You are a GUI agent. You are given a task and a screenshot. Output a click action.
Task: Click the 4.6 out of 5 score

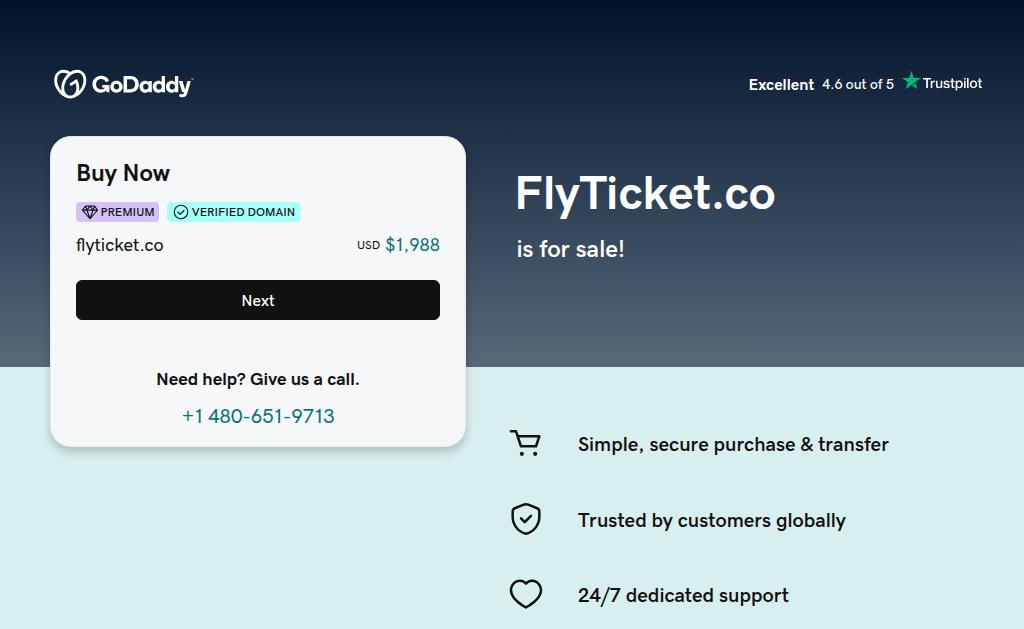(858, 85)
